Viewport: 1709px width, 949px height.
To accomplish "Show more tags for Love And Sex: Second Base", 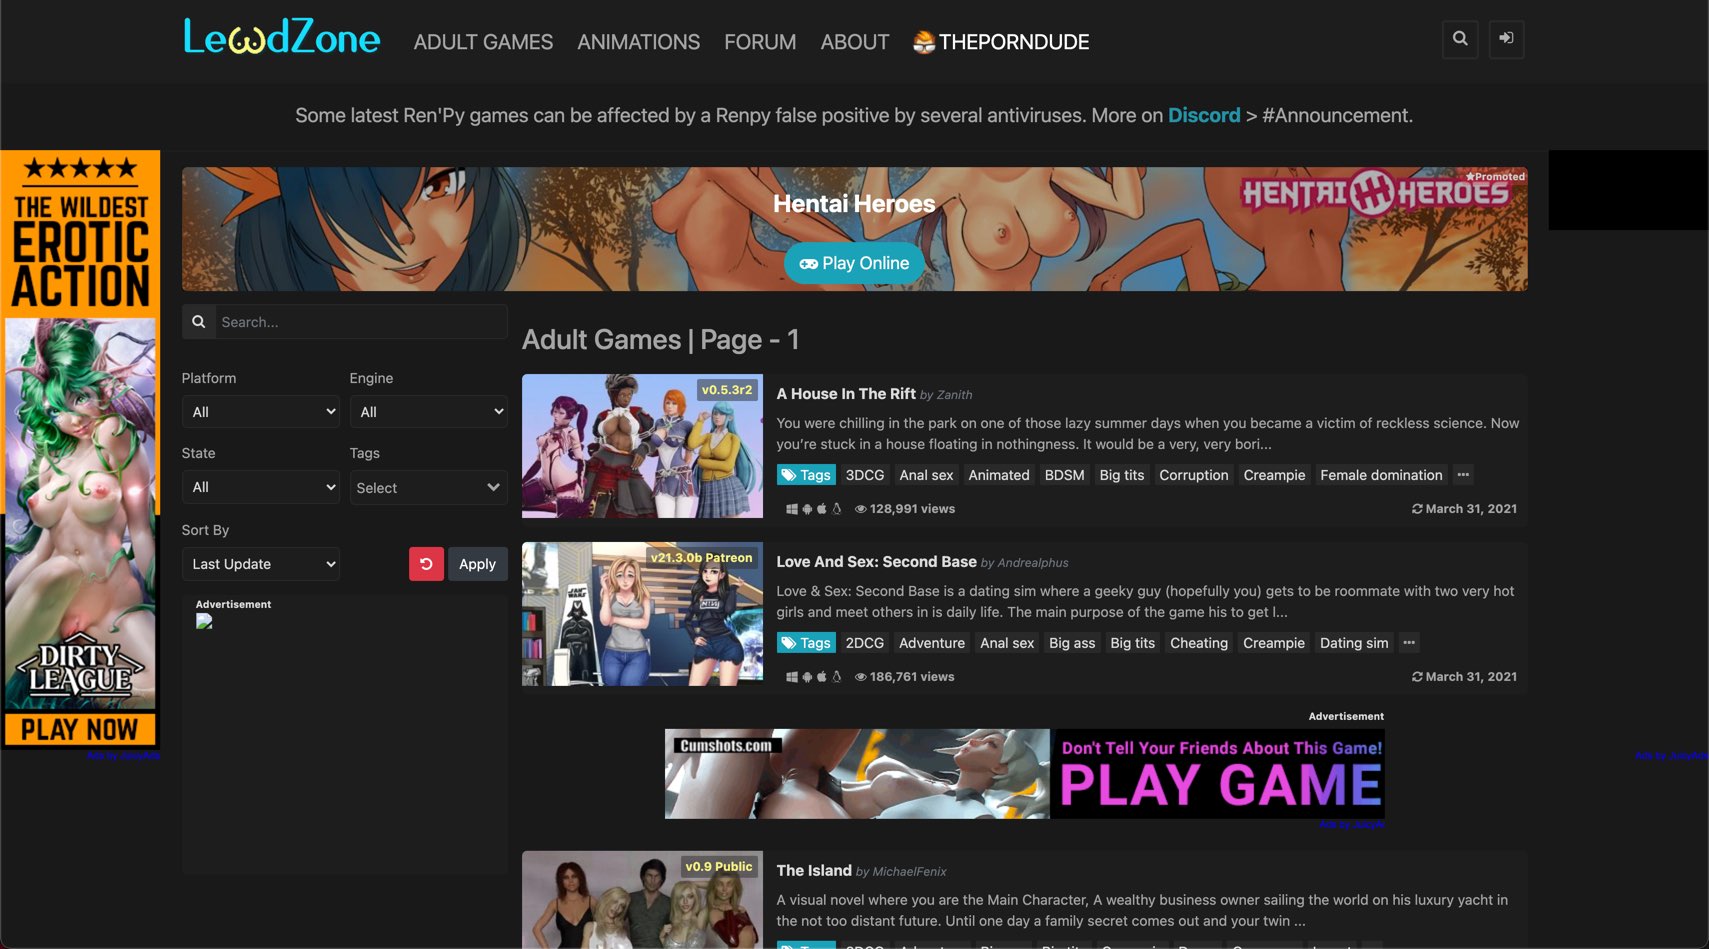I will pyautogui.click(x=1409, y=643).
